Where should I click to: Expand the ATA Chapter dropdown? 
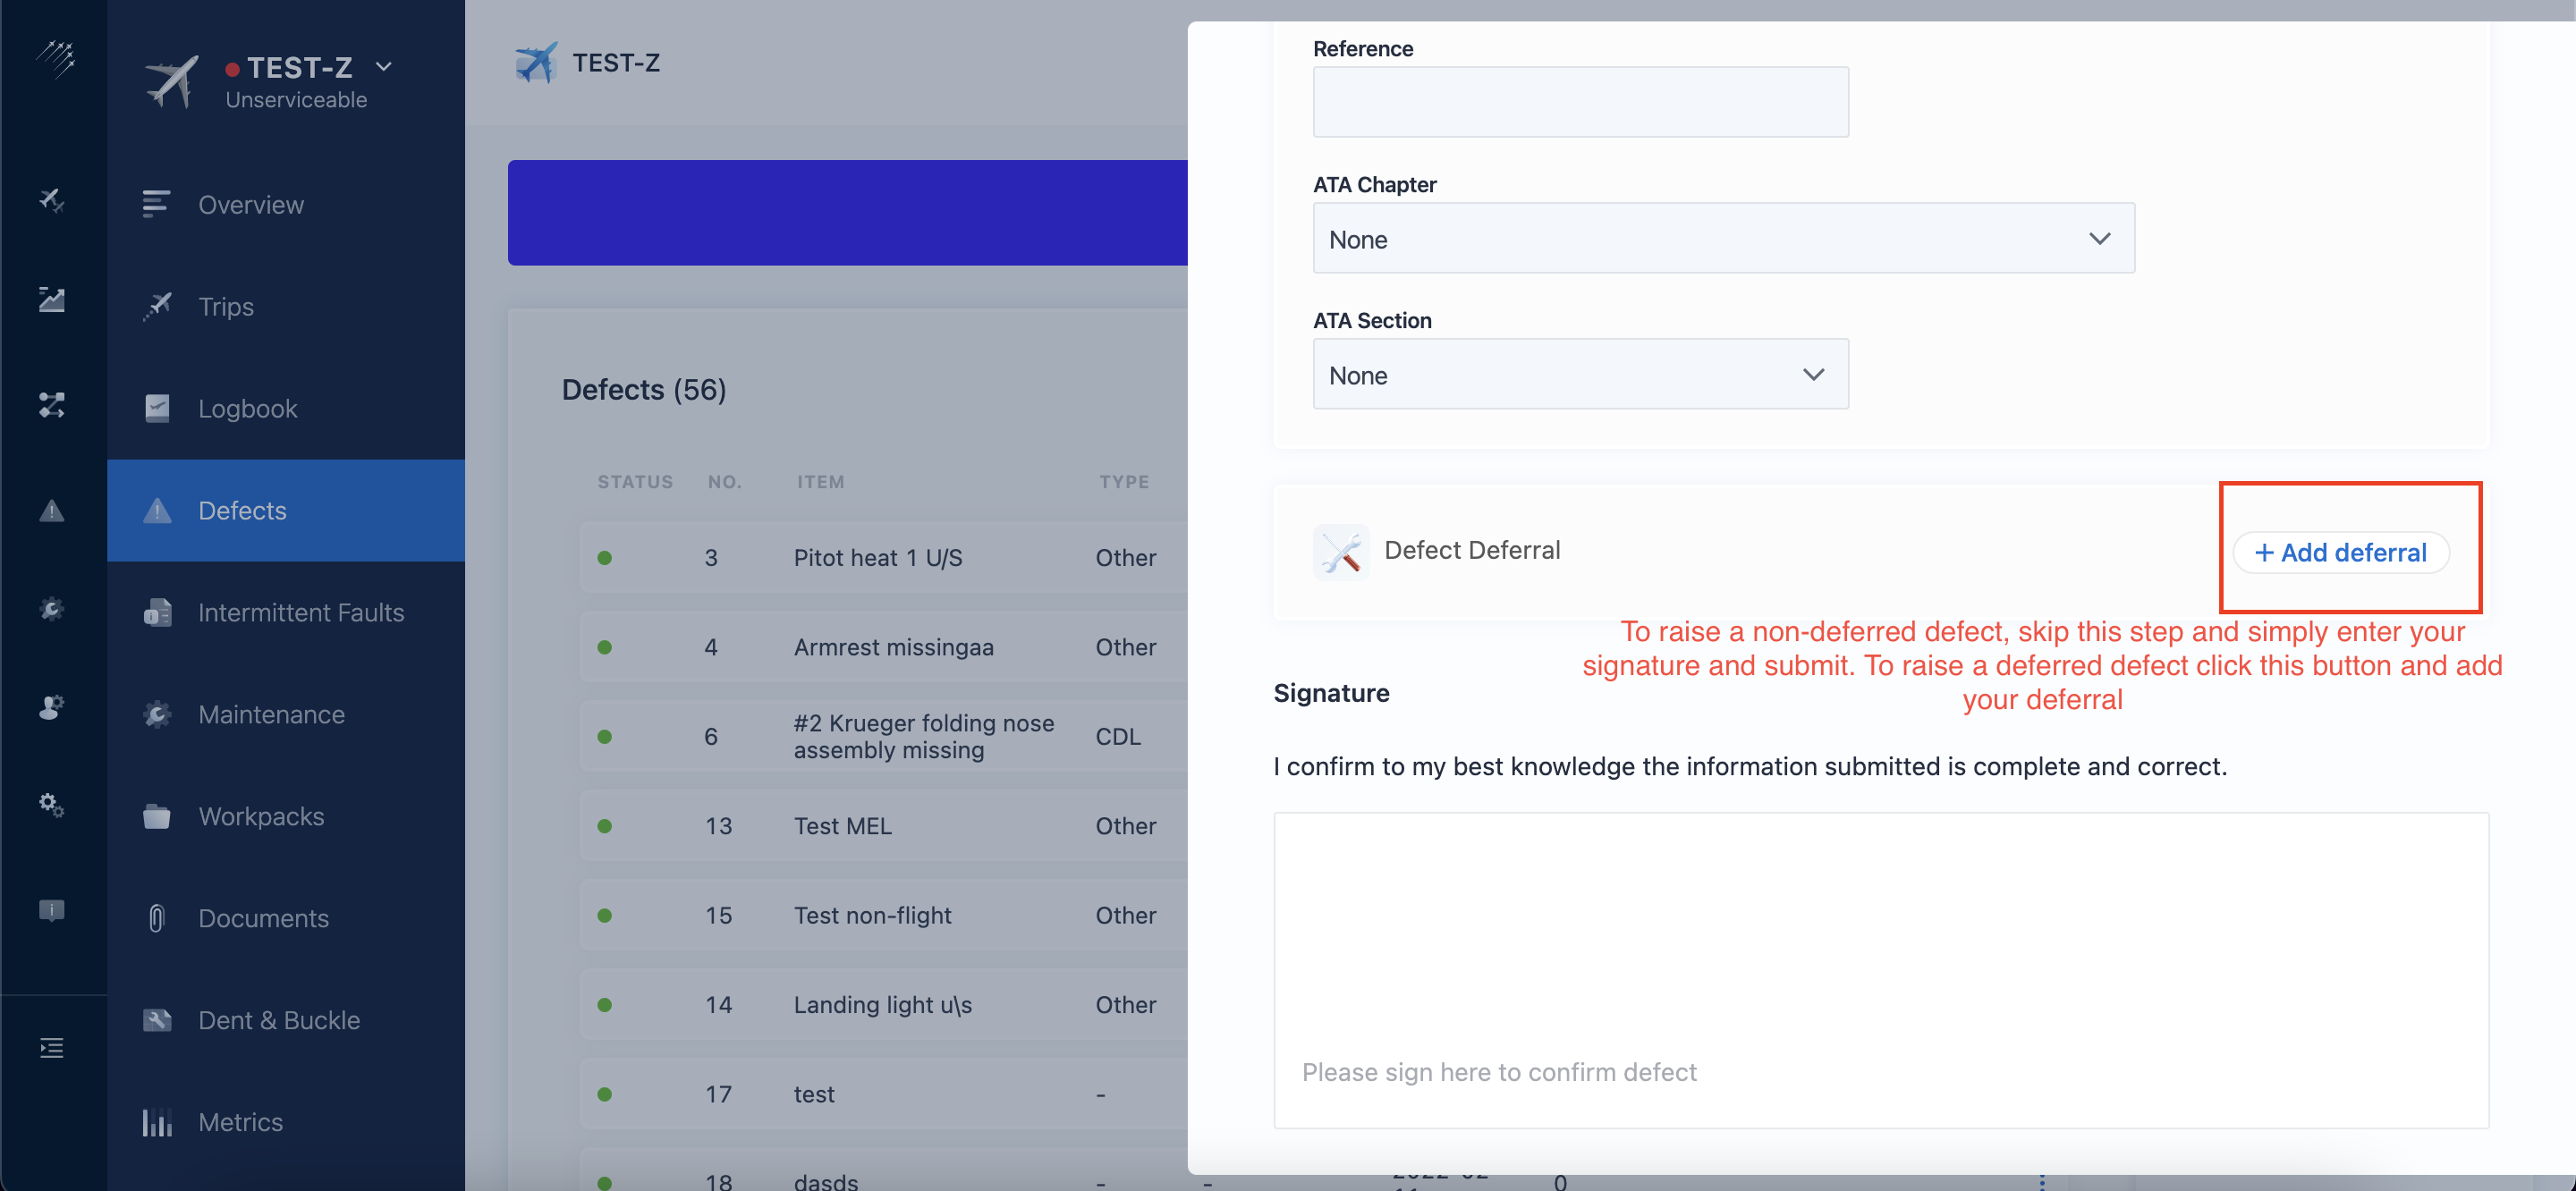[1723, 239]
